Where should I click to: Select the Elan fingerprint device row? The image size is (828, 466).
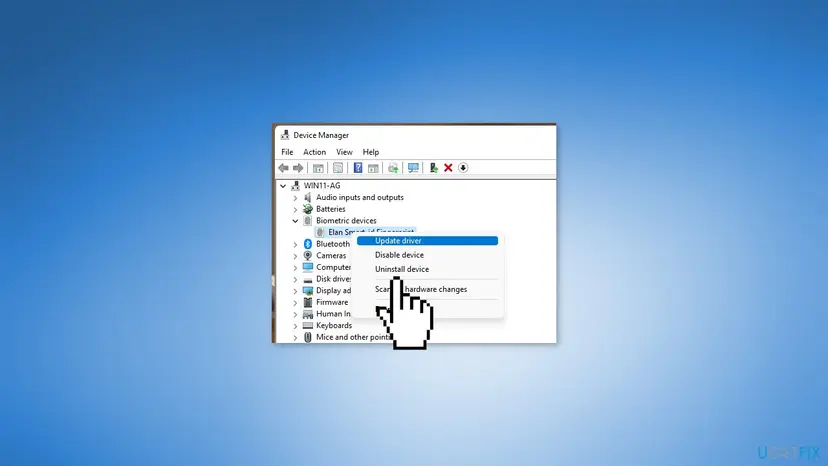pos(365,232)
